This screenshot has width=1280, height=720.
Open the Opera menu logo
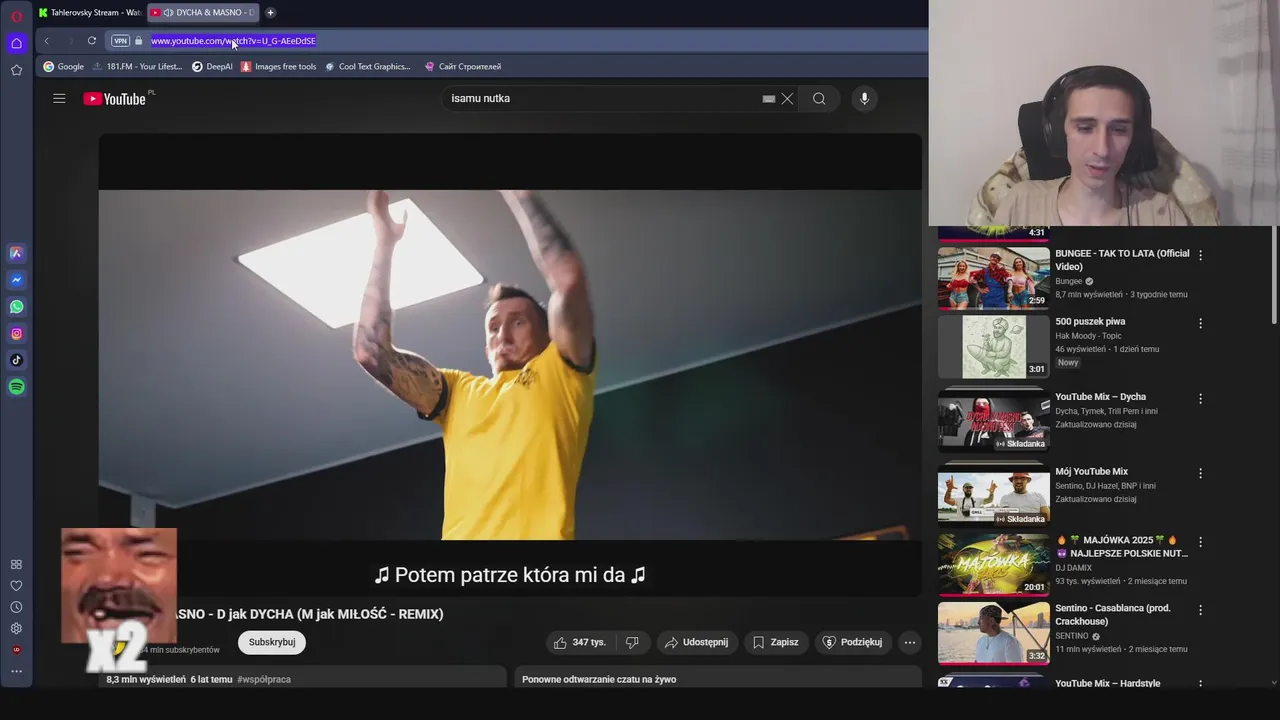16,16
